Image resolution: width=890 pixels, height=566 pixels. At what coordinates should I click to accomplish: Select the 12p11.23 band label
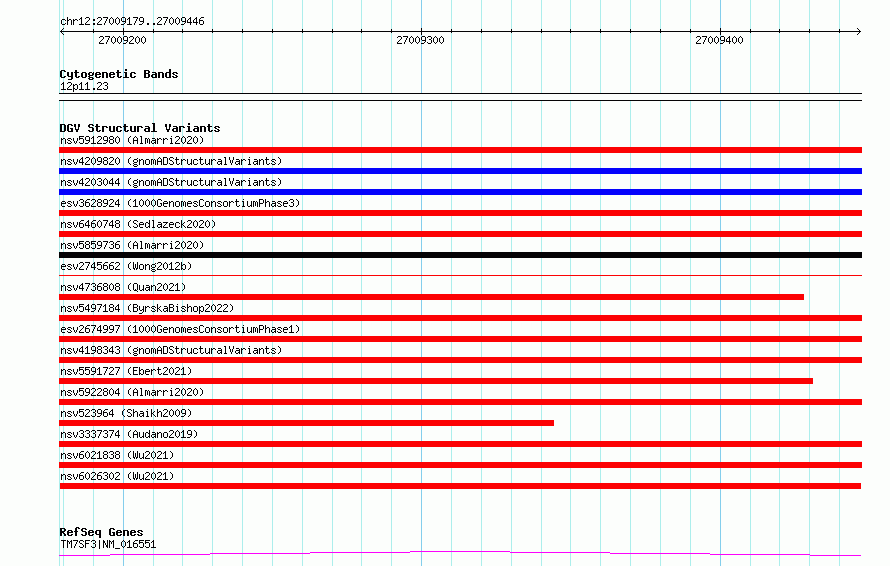click(x=84, y=86)
